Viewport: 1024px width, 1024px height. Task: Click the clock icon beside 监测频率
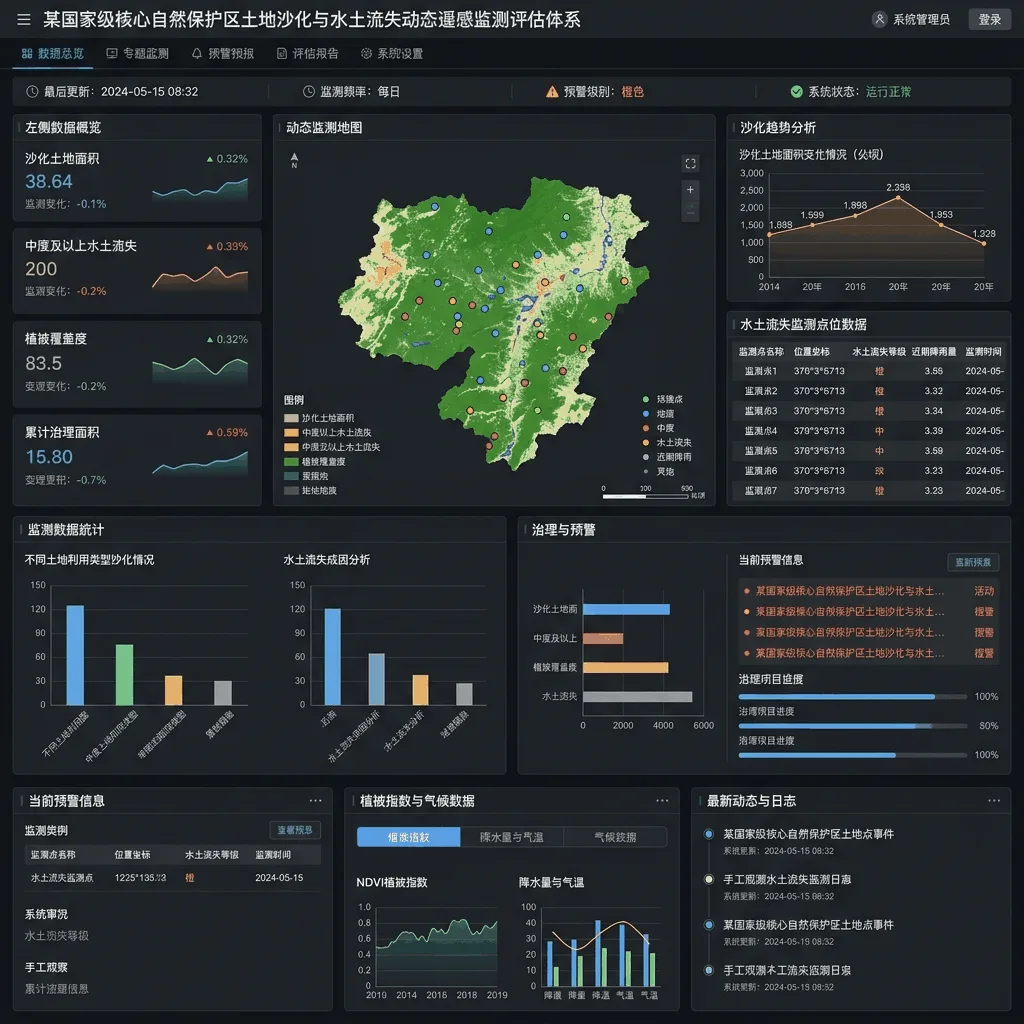(x=309, y=91)
